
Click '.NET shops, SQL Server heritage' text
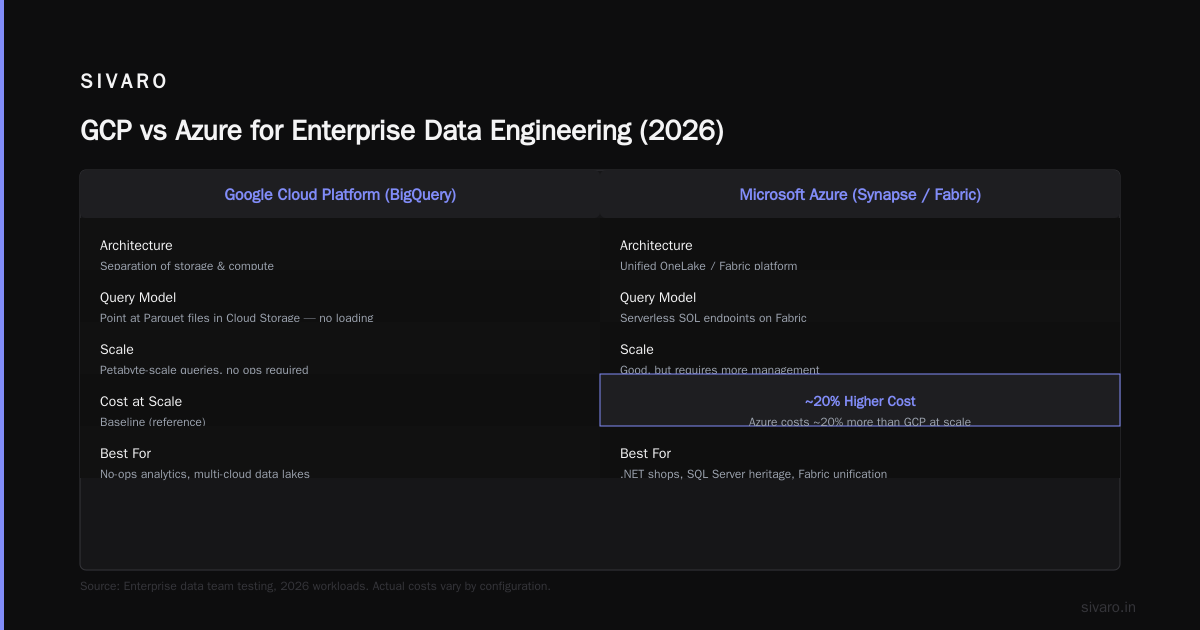coord(707,474)
